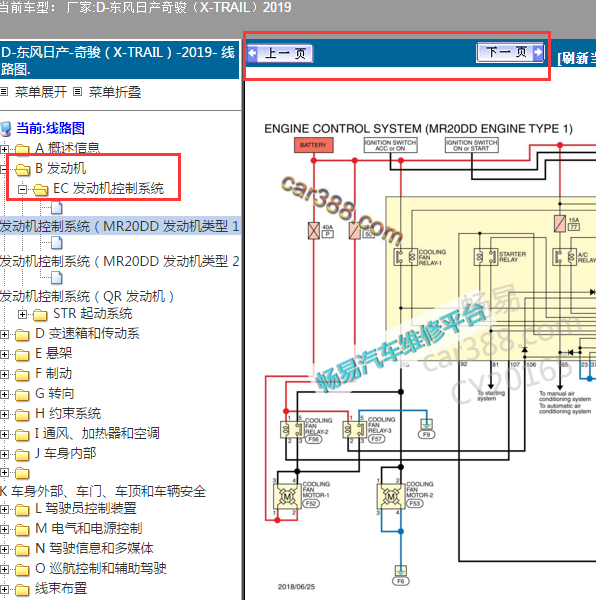Screen dimensions: 596x600
Task: Click F 制动 folder icon
Action: tap(22, 375)
